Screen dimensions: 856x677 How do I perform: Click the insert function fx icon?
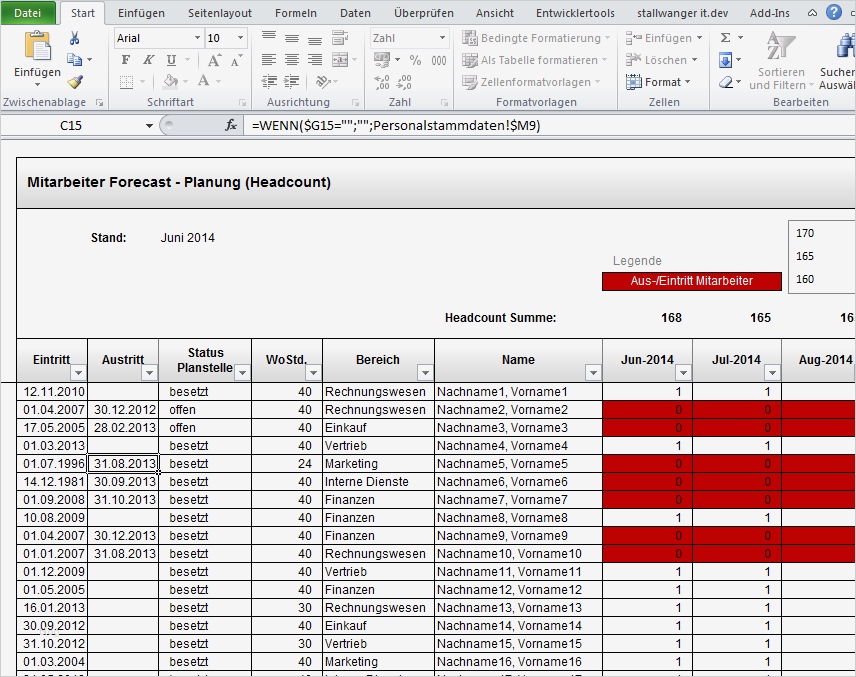231,125
